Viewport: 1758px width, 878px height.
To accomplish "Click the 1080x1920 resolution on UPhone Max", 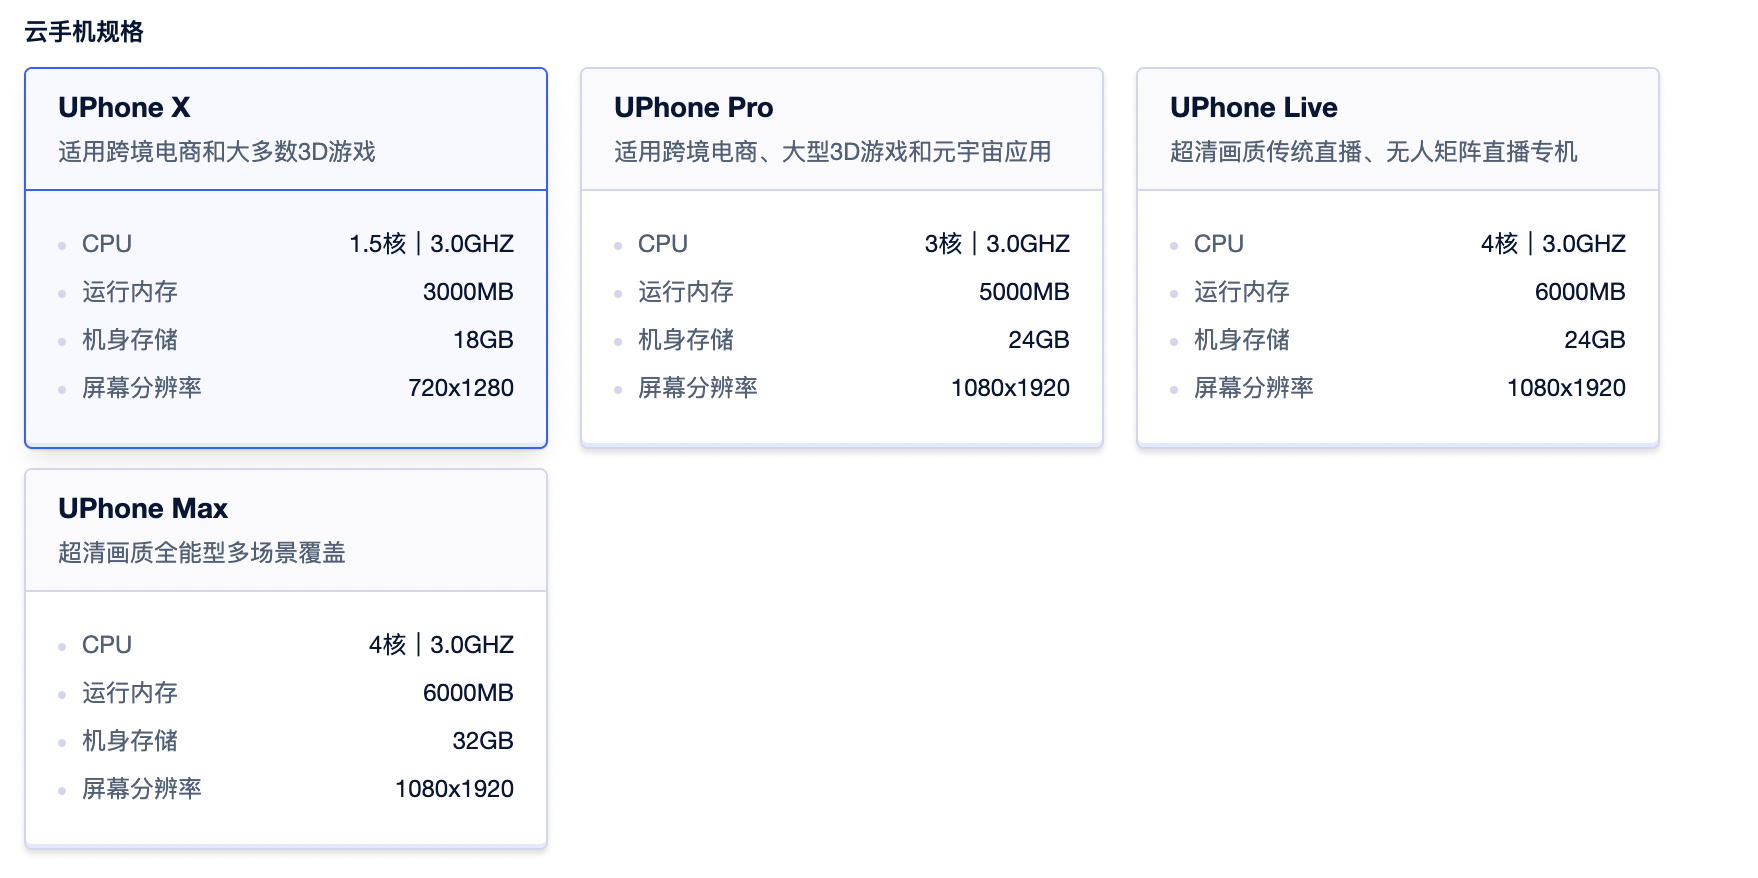I will [454, 788].
